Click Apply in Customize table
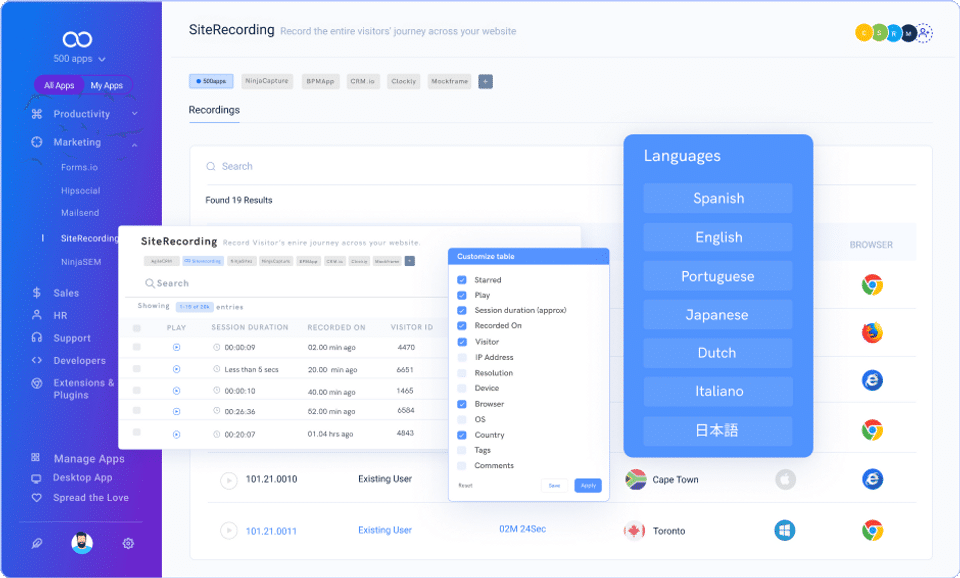The image size is (960, 578). [x=588, y=486]
